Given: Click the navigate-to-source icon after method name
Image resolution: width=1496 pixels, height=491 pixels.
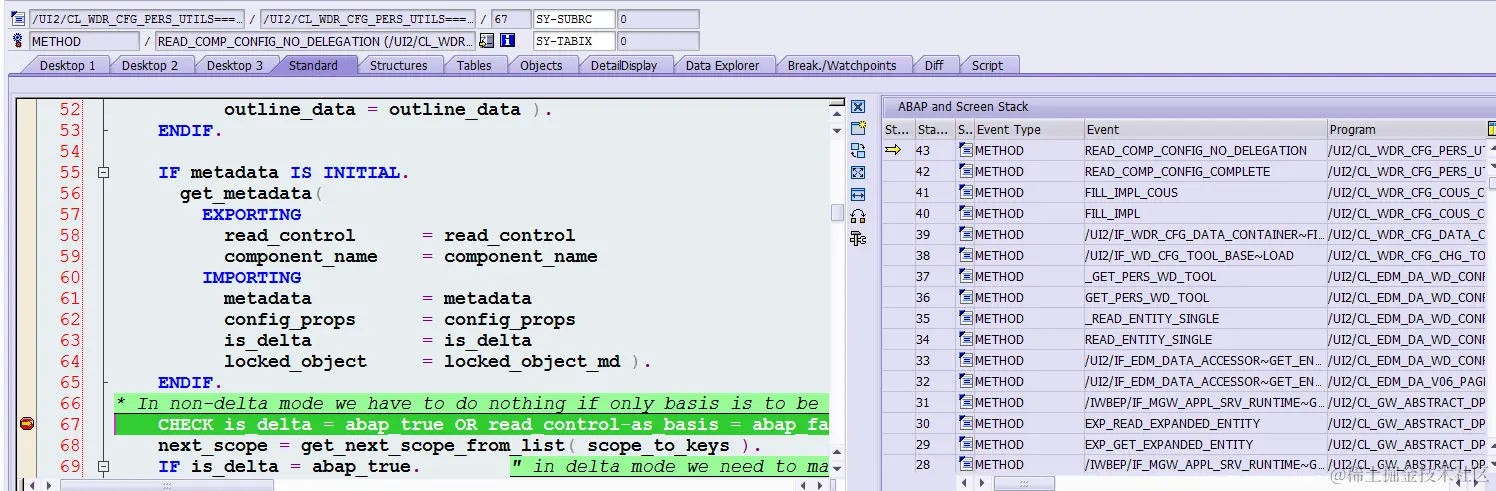Looking at the screenshot, I should point(487,41).
